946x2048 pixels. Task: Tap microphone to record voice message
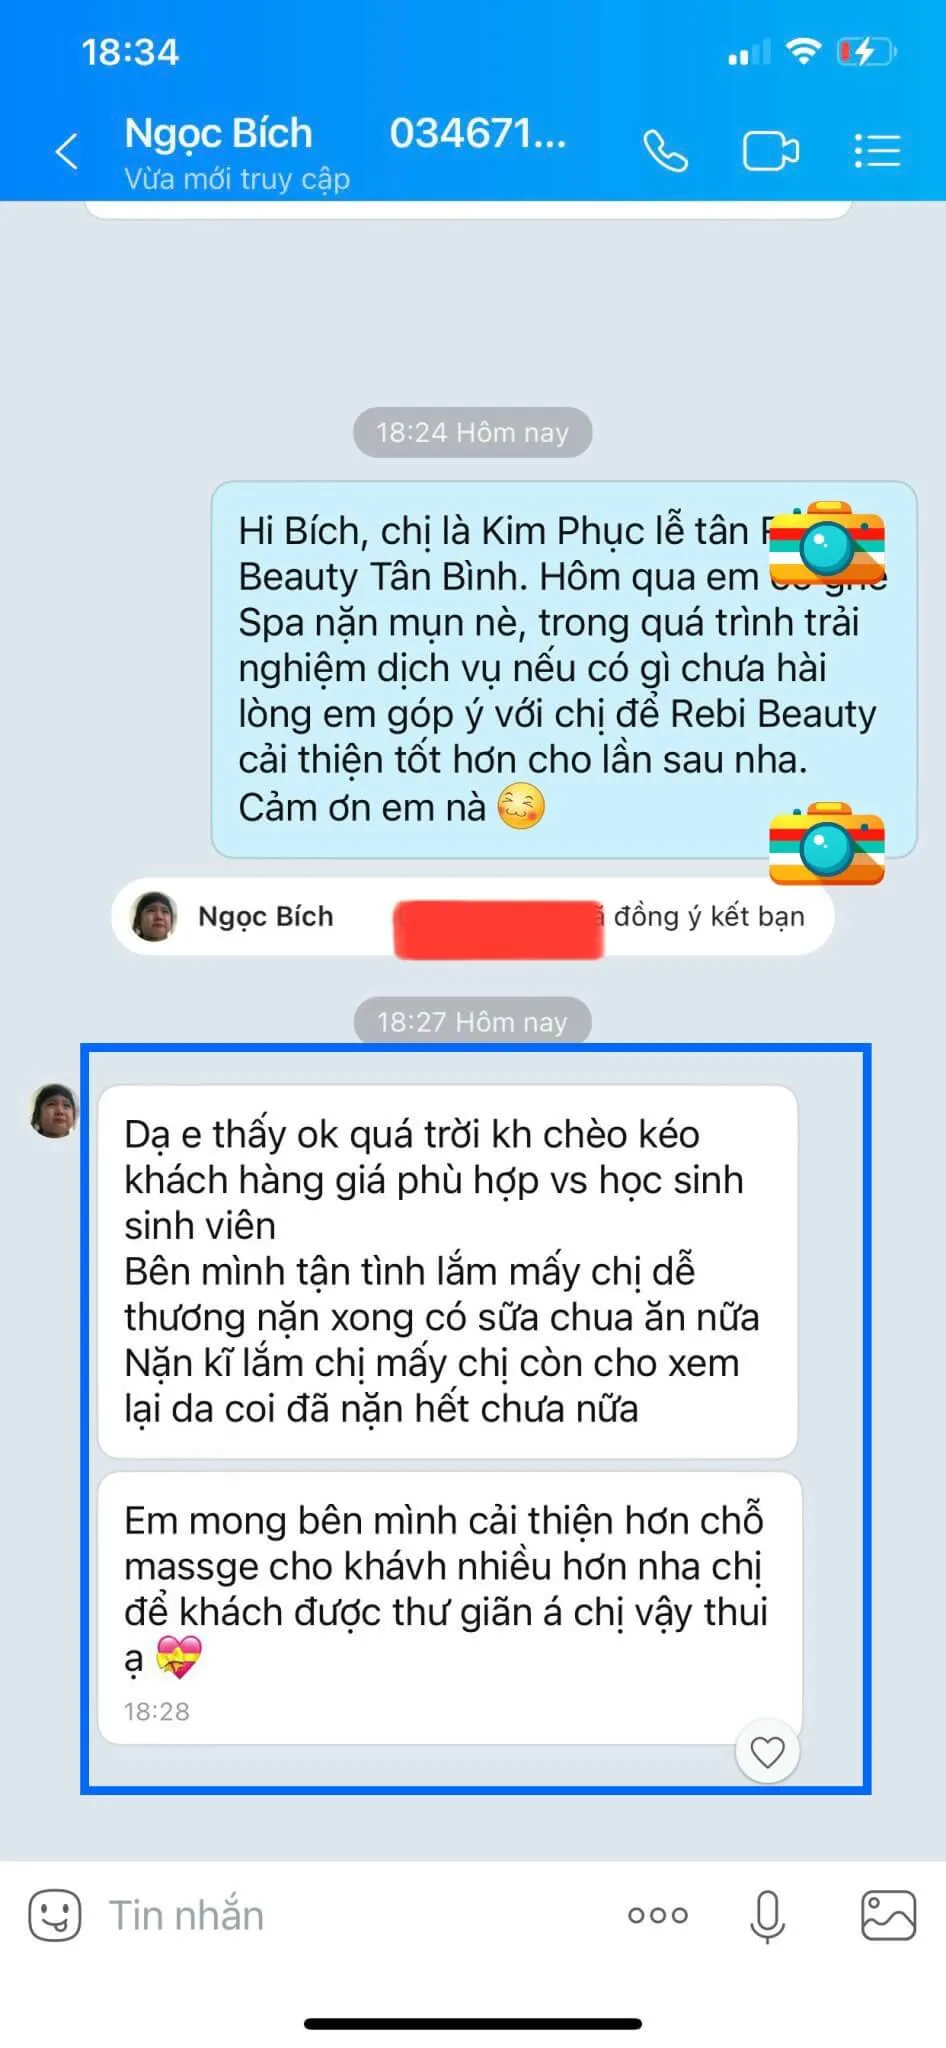[767, 1915]
